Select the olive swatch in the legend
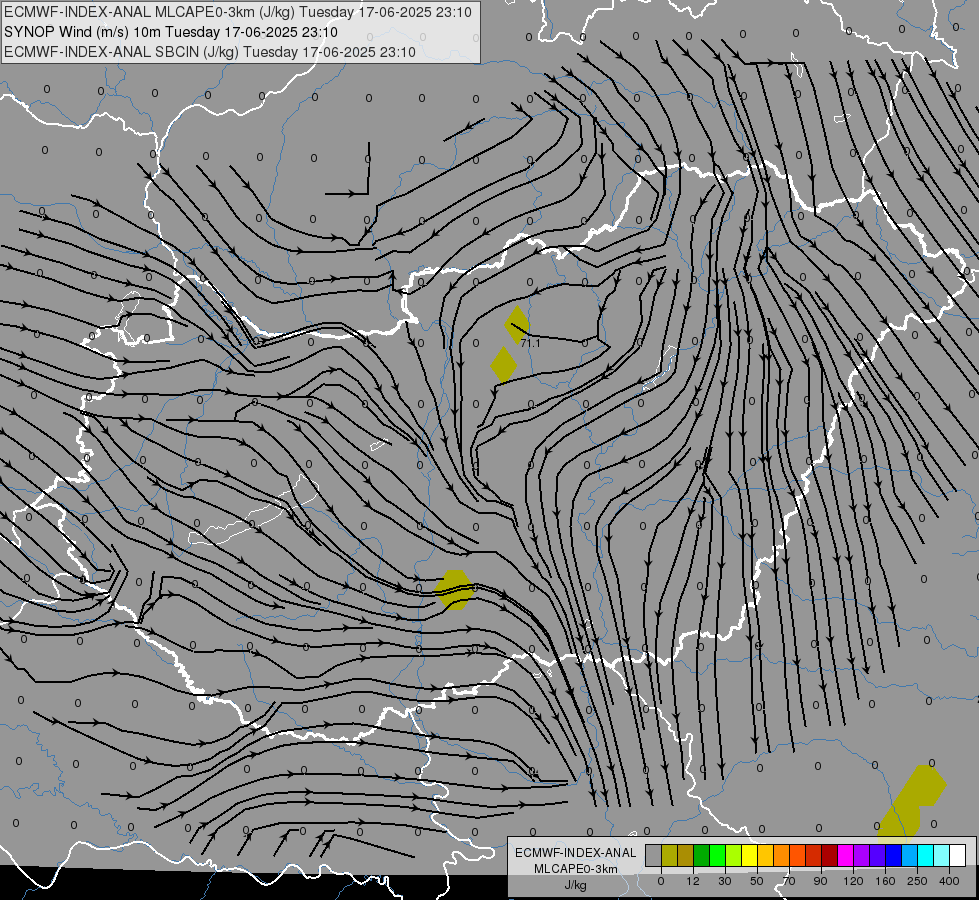 670,856
